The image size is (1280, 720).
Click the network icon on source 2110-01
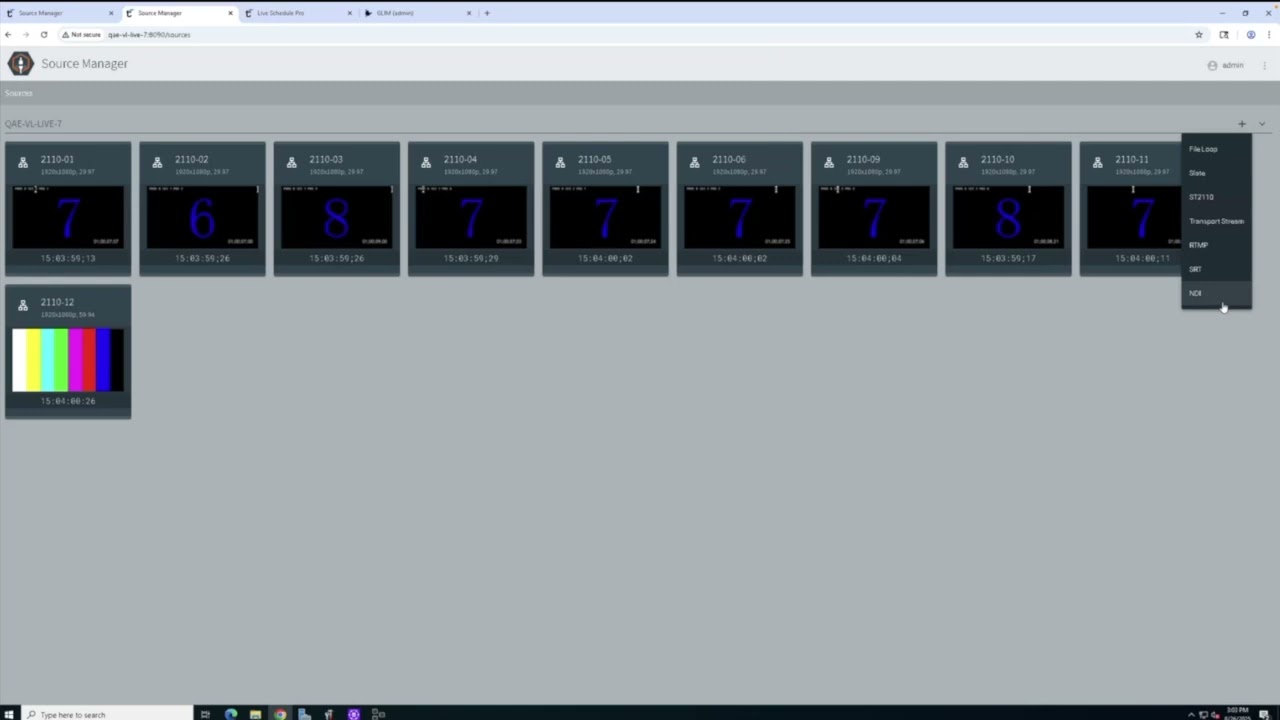click(x=23, y=163)
